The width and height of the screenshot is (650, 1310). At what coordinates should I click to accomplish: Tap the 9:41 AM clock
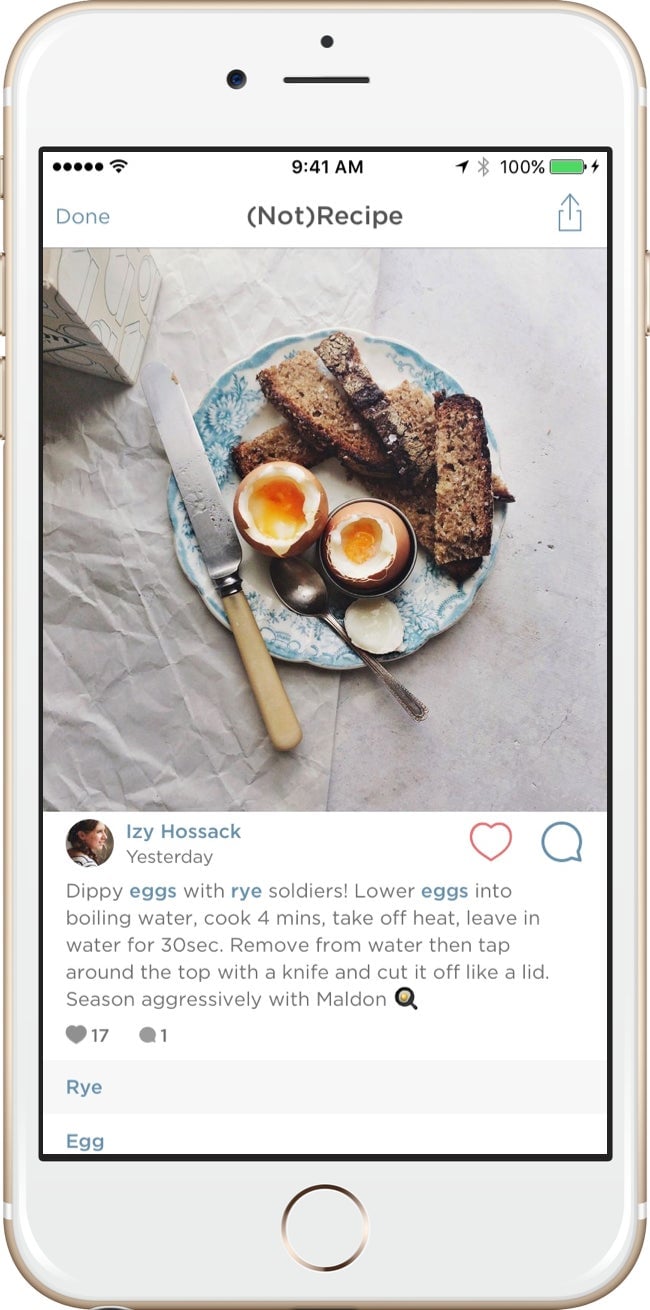tap(327, 167)
